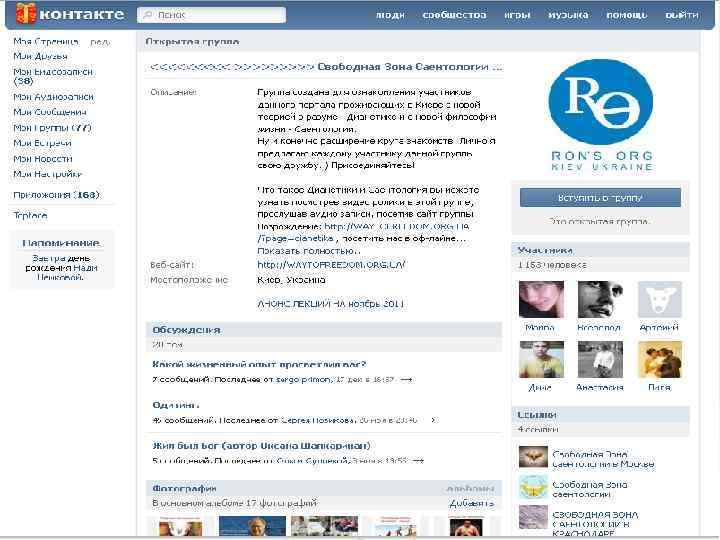
Task: Open люди in the top navigation
Action: [390, 15]
